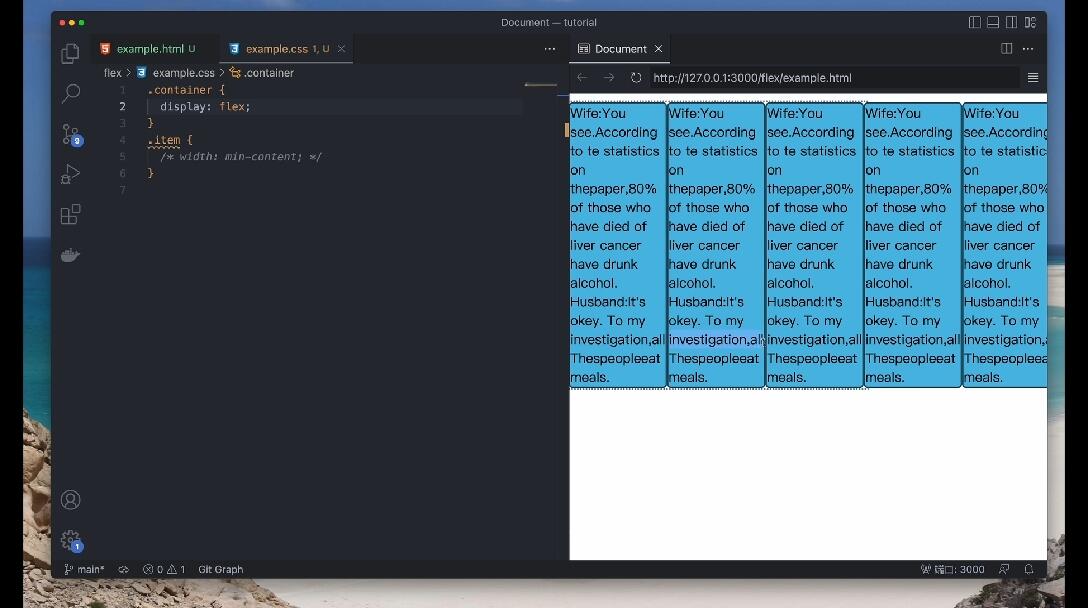This screenshot has width=1088, height=608.
Task: Open the Manage gear icon
Action: click(x=71, y=541)
